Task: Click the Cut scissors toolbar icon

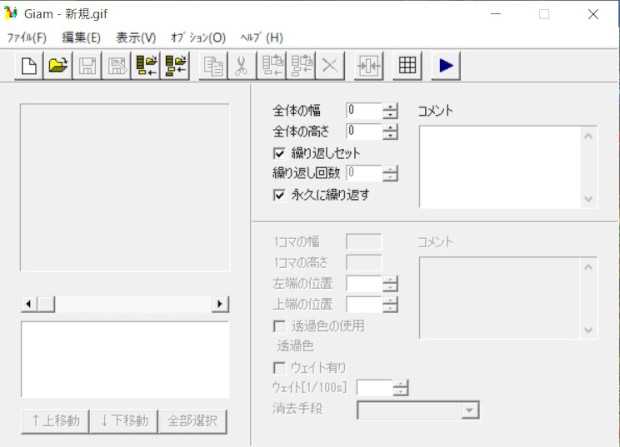Action: 242,66
